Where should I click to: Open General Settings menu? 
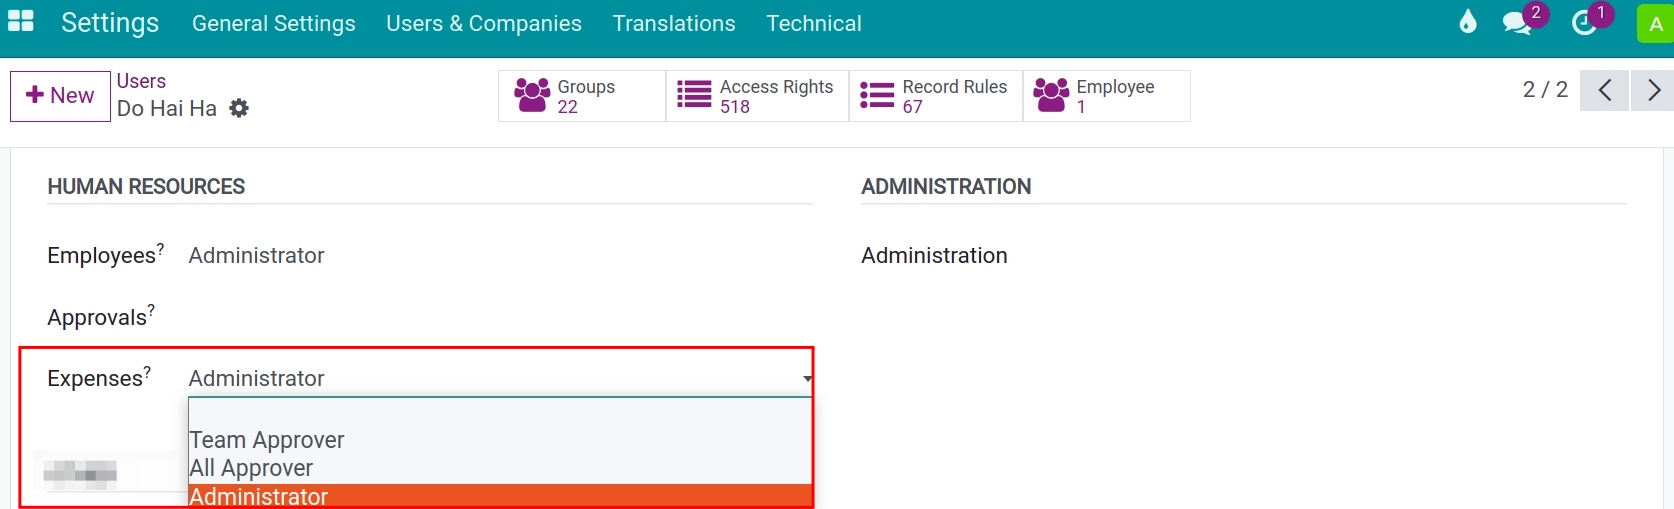(274, 23)
